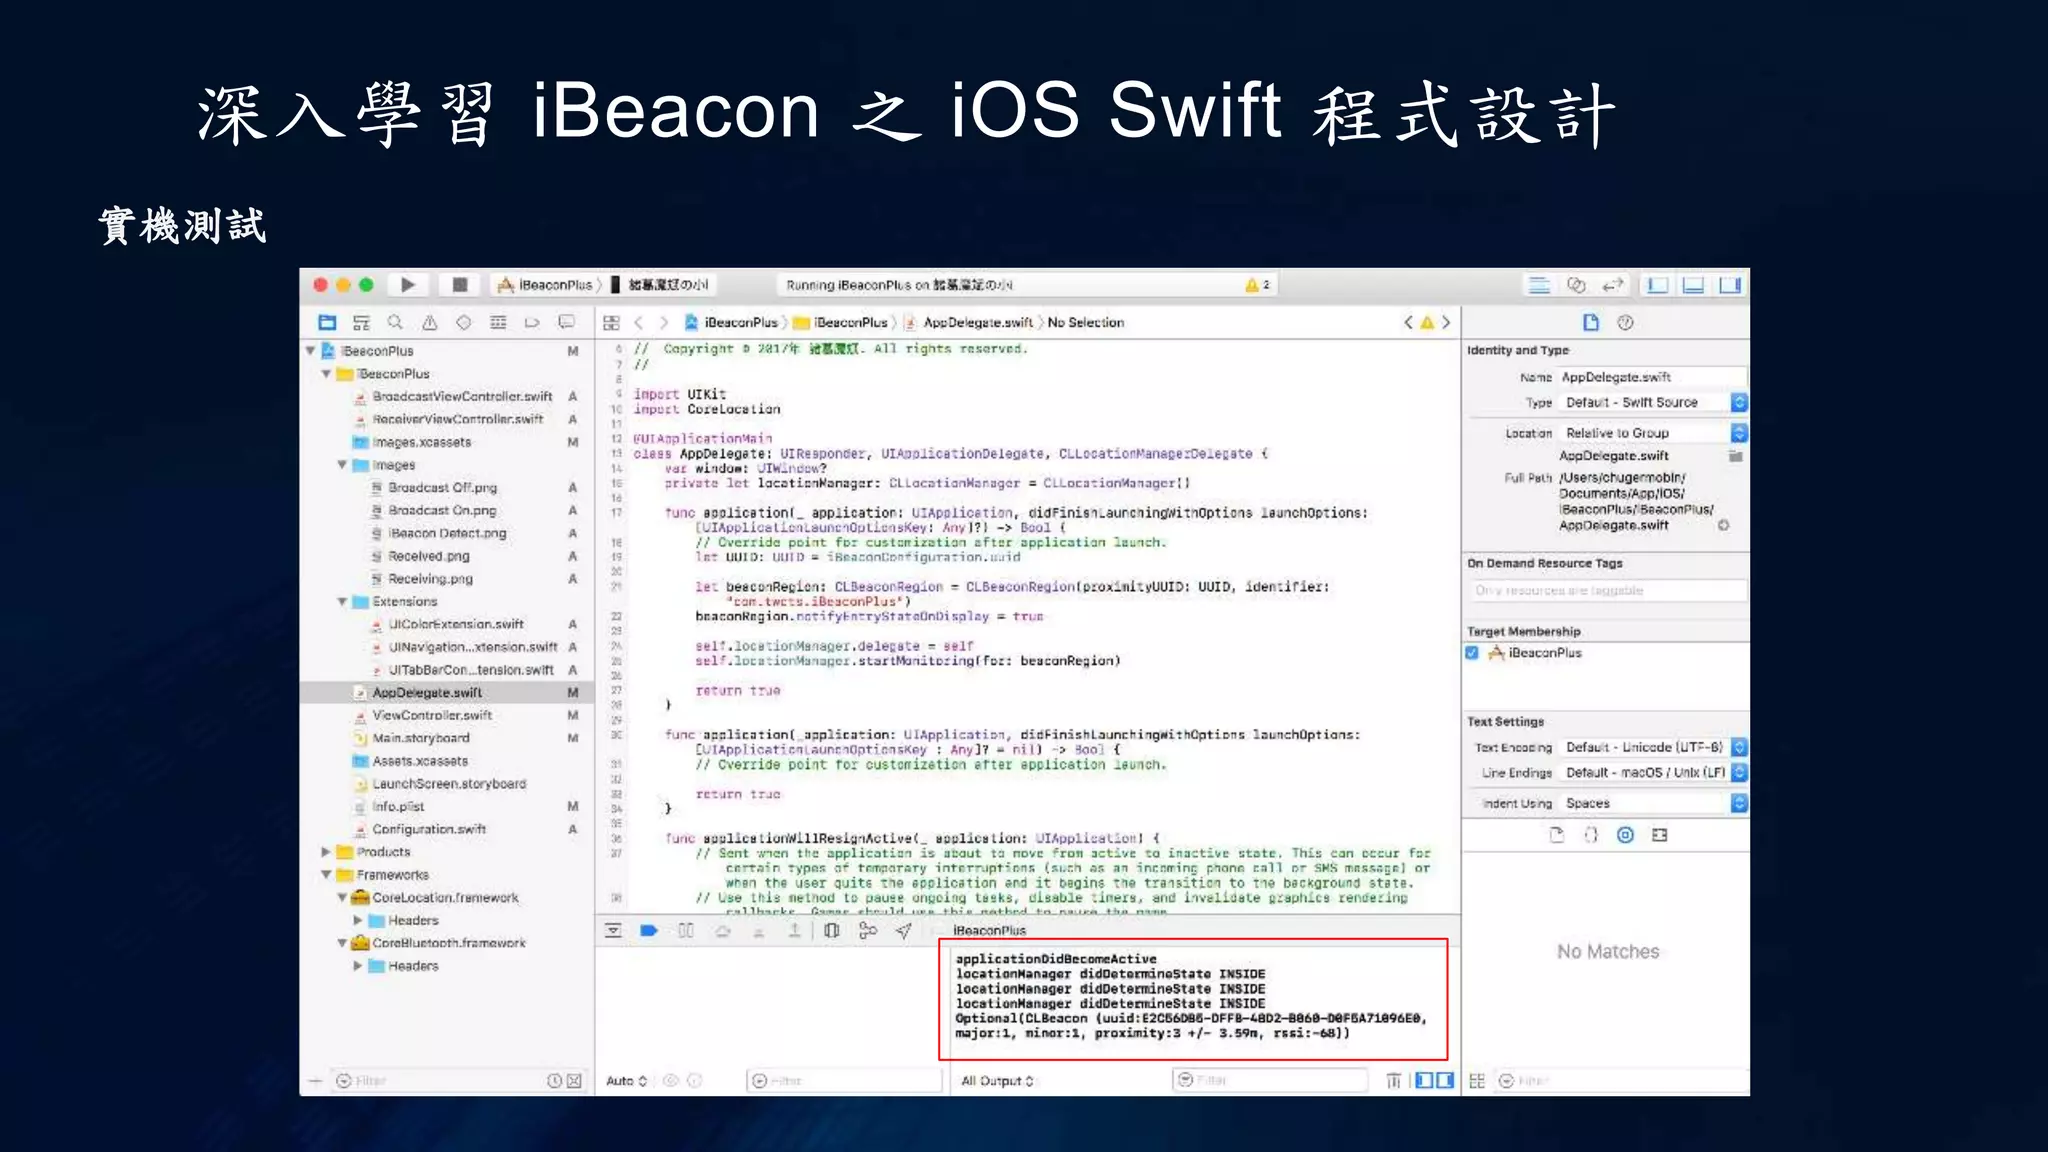Screen dimensions: 2048x1152
Task: Open Main.storyboard file
Action: [420, 738]
